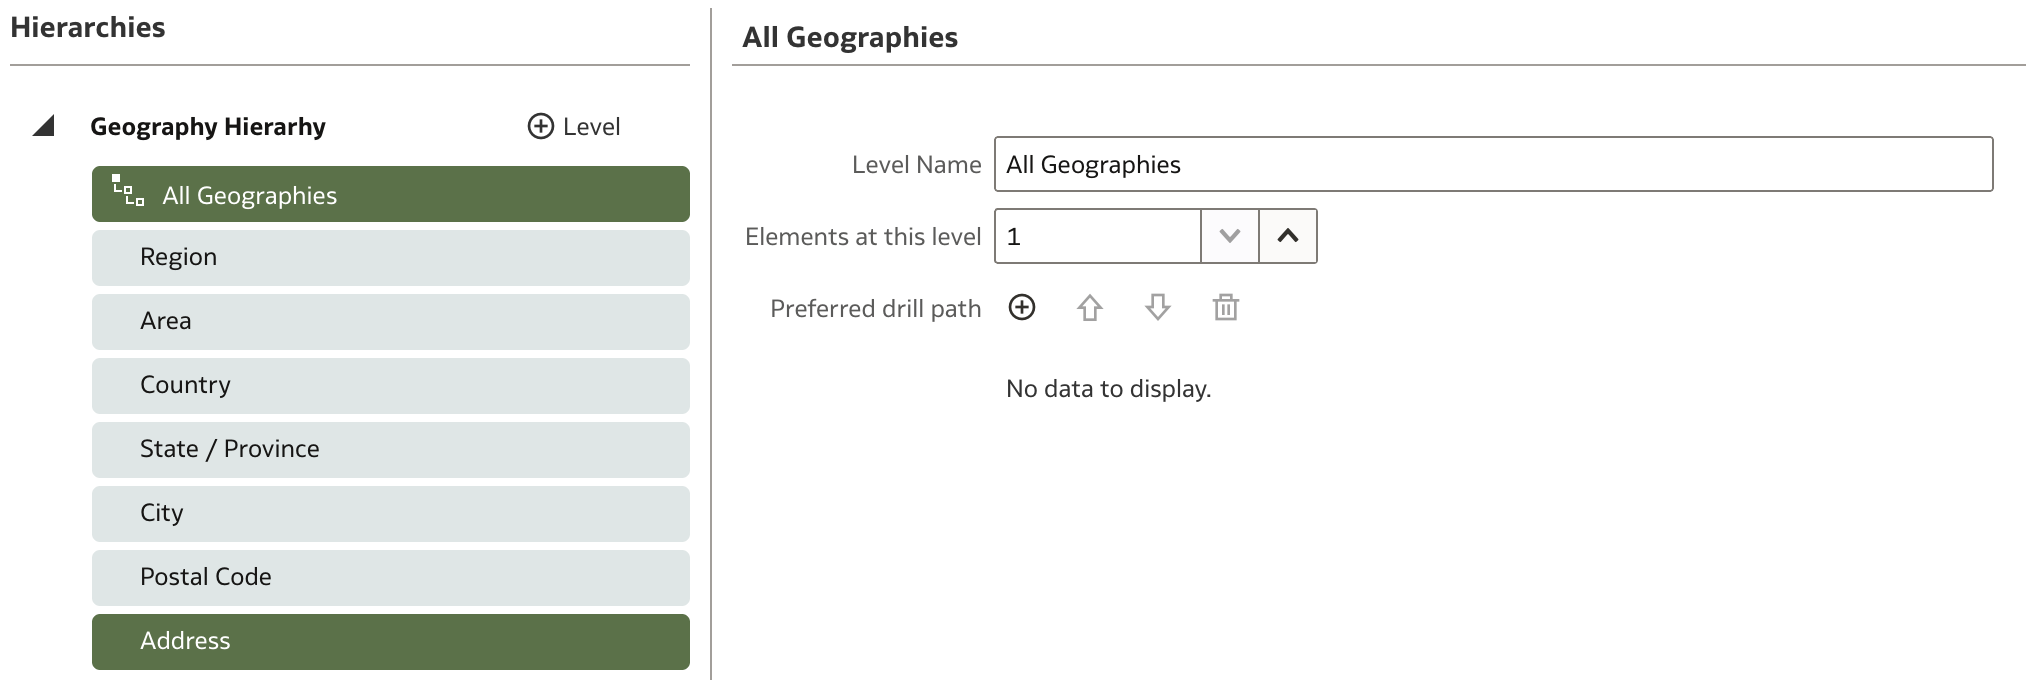Image resolution: width=2026 pixels, height=680 pixels.
Task: Move drill path down with arrow icon
Action: [x=1158, y=307]
